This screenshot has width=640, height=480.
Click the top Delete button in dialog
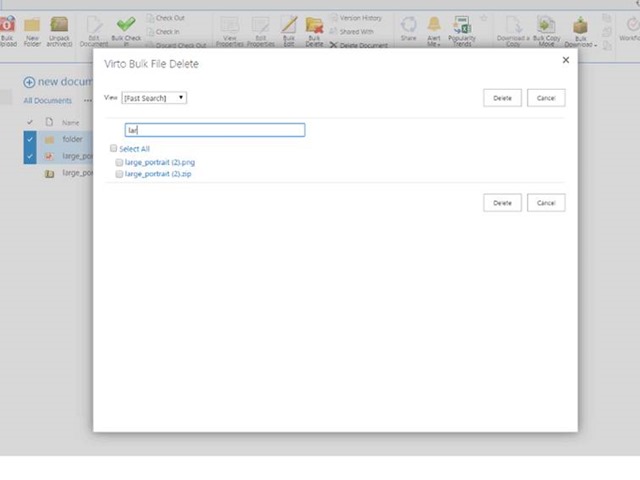[502, 98]
